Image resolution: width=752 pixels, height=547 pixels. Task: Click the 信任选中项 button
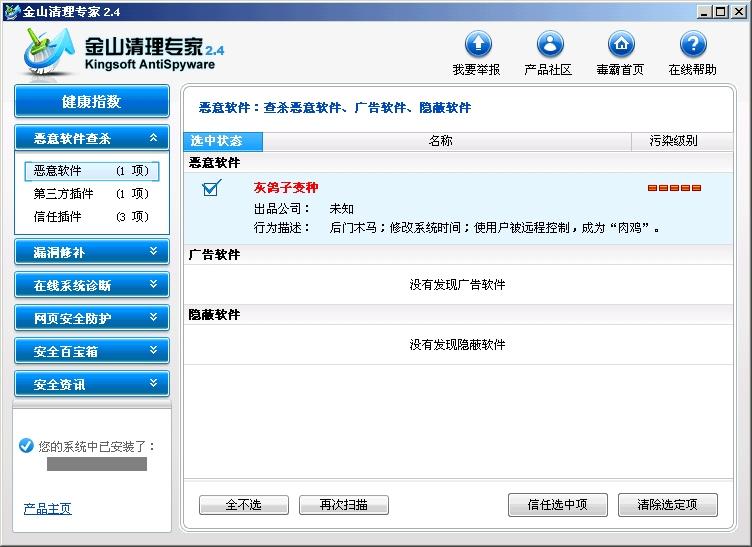coord(558,505)
